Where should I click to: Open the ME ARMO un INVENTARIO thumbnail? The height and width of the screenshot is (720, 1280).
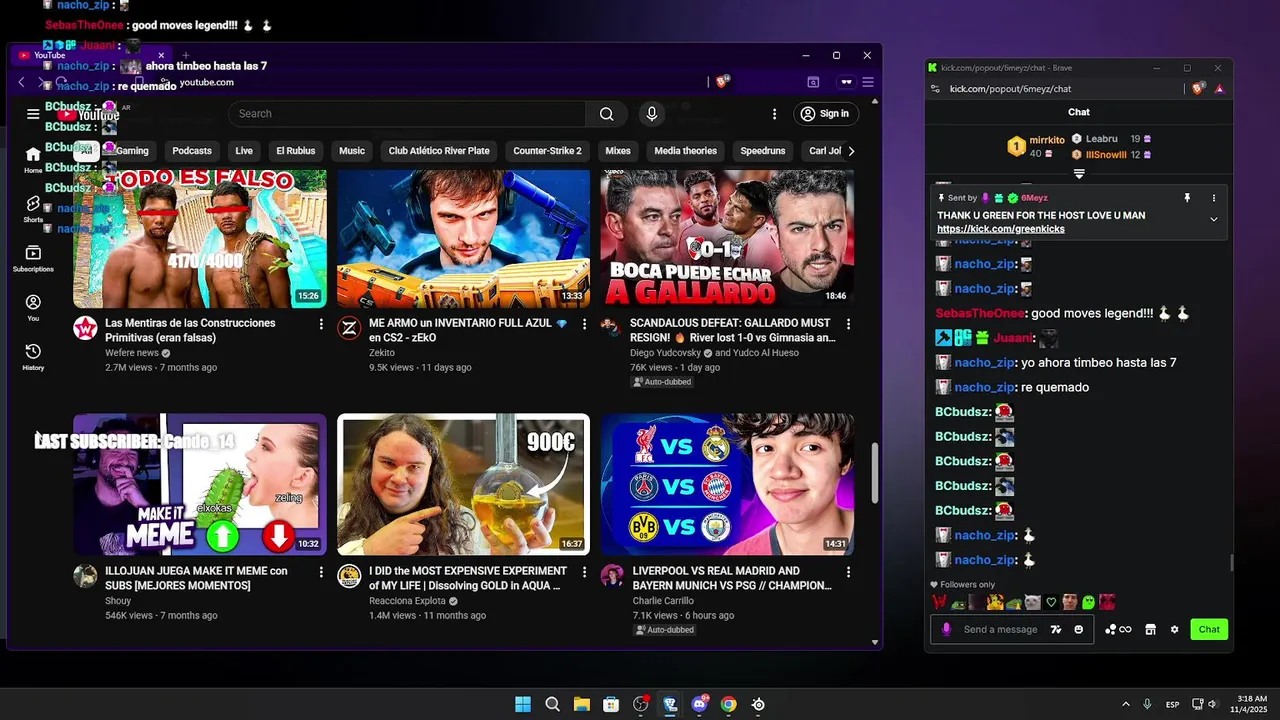pyautogui.click(x=463, y=238)
